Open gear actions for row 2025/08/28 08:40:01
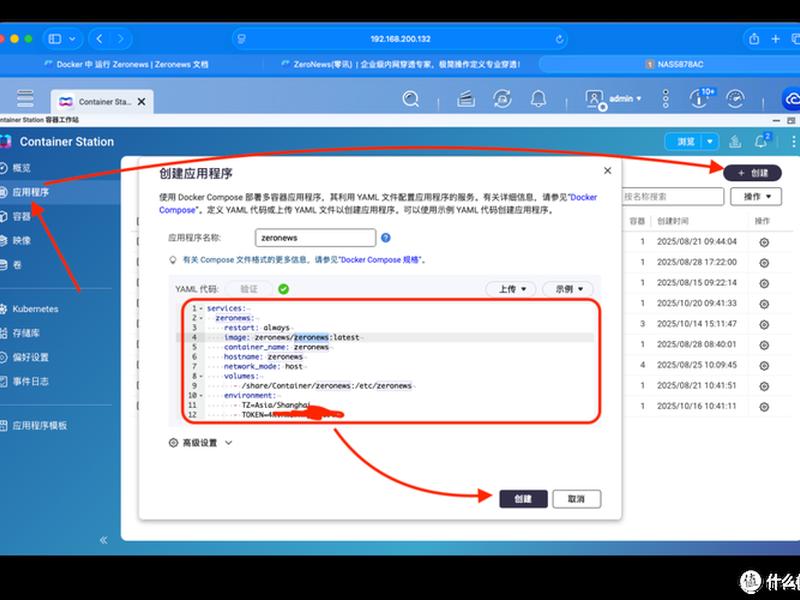Image resolution: width=800 pixels, height=600 pixels. click(764, 345)
